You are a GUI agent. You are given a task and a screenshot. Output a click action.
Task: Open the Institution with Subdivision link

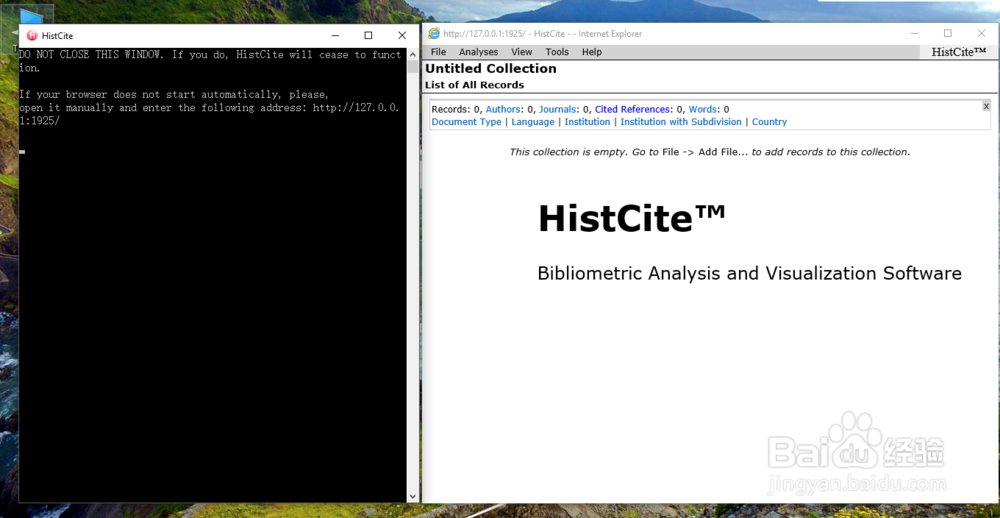[x=680, y=122]
